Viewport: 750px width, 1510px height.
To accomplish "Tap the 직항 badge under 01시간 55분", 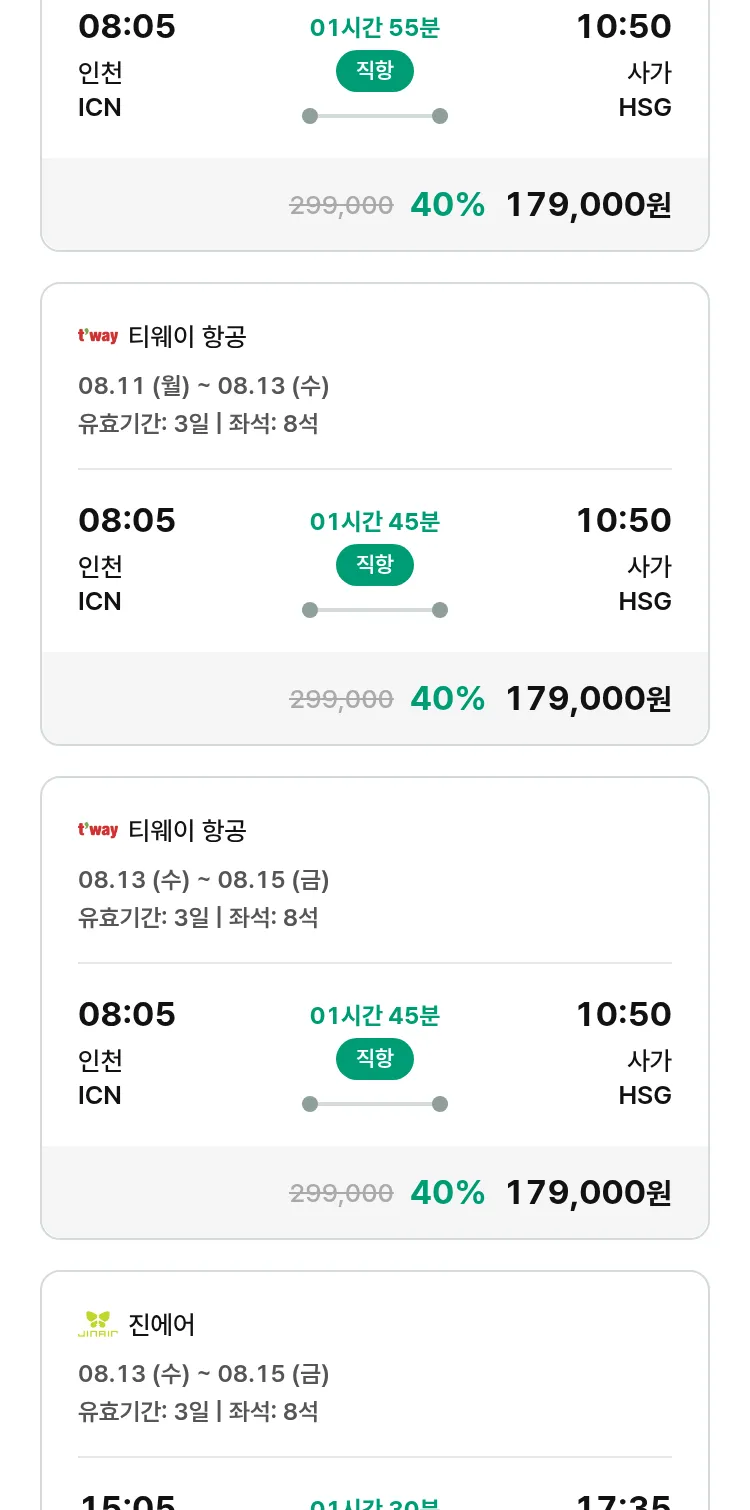I will pos(375,71).
